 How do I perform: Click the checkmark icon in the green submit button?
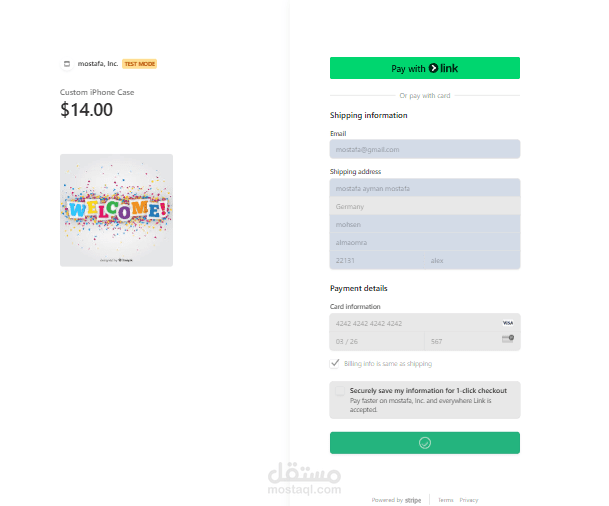click(425, 443)
